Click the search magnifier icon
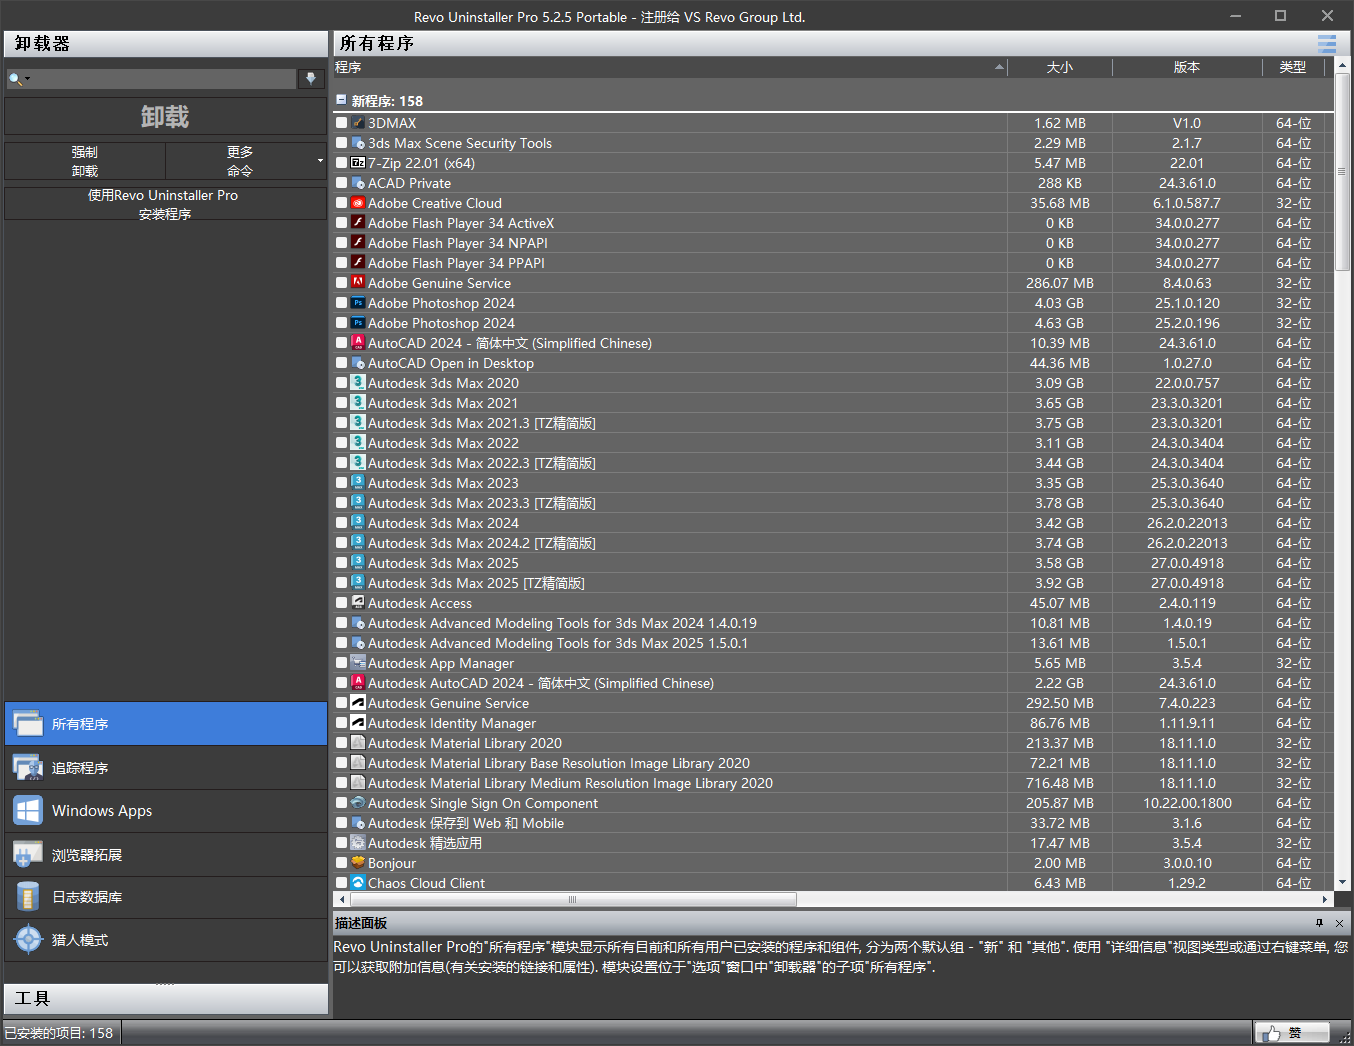Screen dimensions: 1354x1046 pyautogui.click(x=14, y=79)
